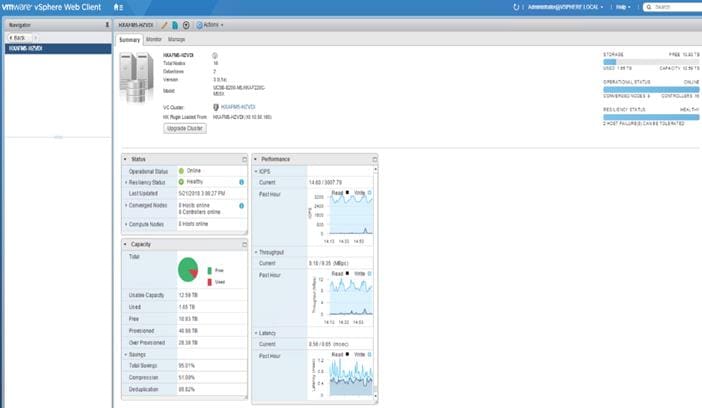Click the Operational Status bar
The image size is (702, 408).
pos(651,90)
